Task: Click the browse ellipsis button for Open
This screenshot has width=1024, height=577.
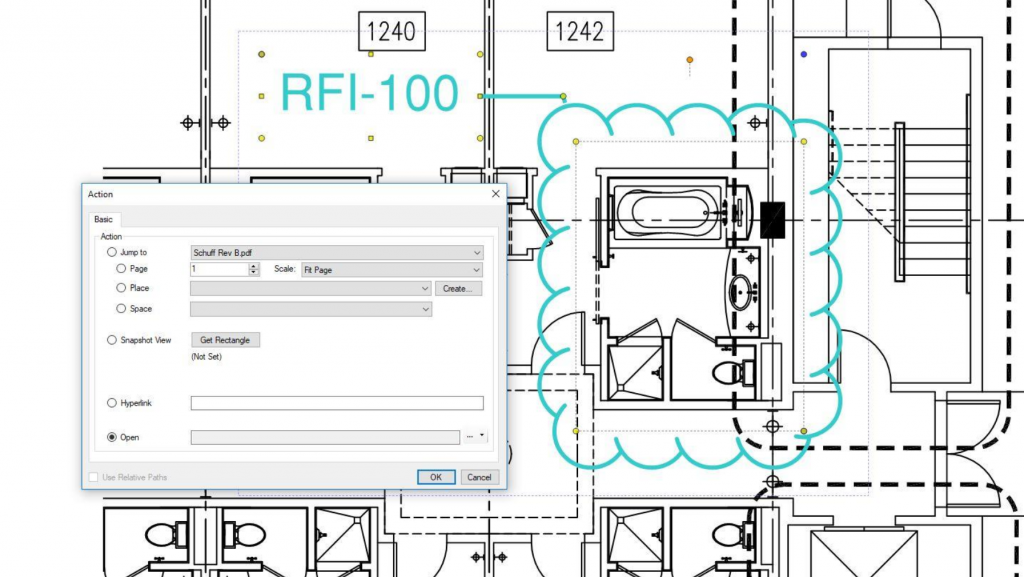Action: 470,437
